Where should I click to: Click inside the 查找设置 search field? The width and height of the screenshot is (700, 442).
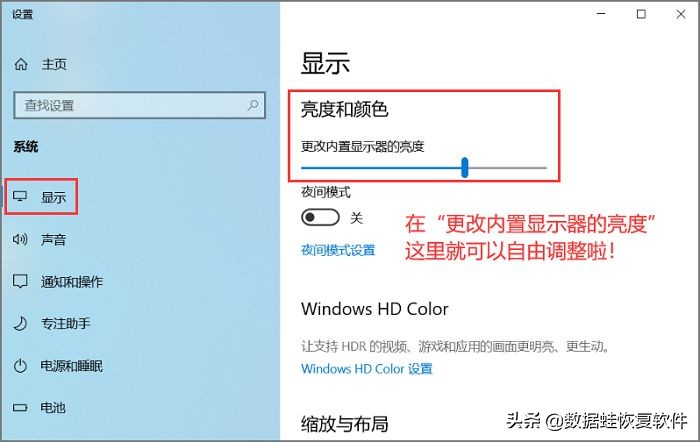tap(139, 105)
